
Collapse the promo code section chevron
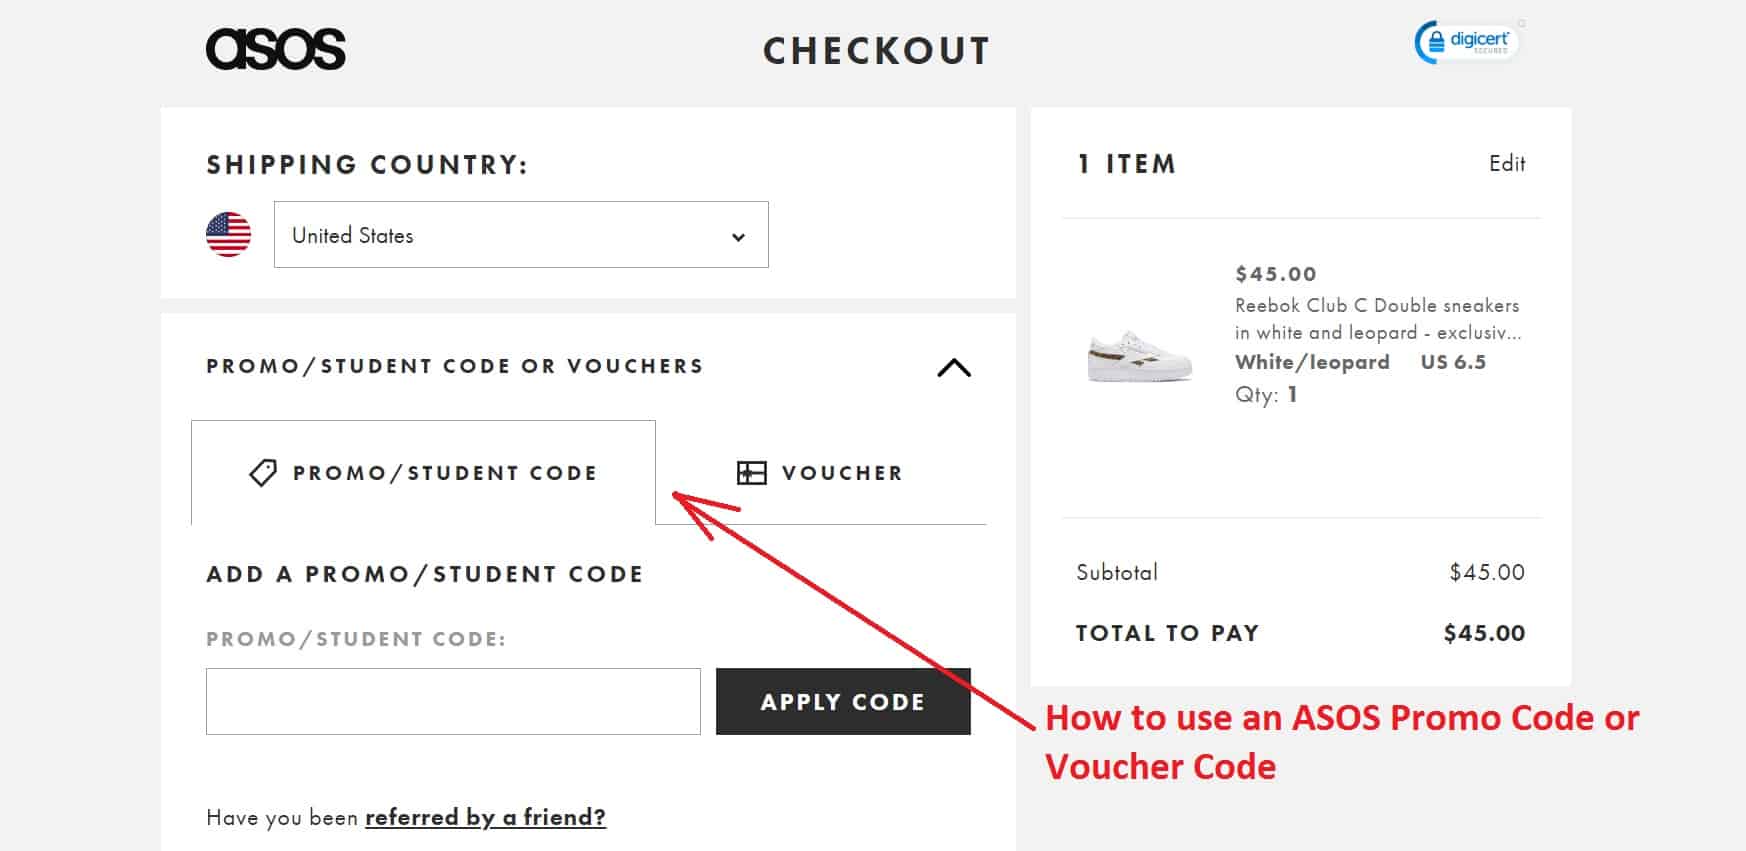click(954, 368)
